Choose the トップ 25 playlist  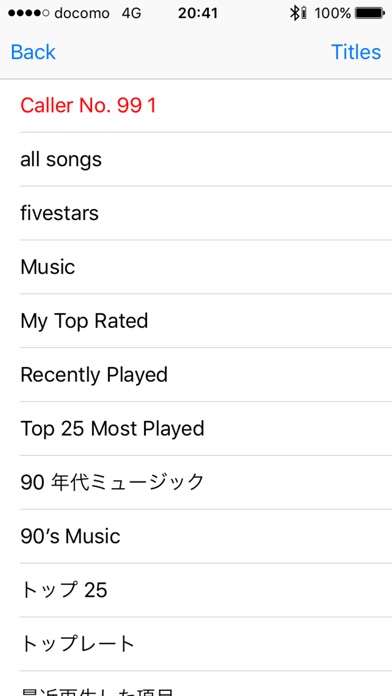pos(196,590)
